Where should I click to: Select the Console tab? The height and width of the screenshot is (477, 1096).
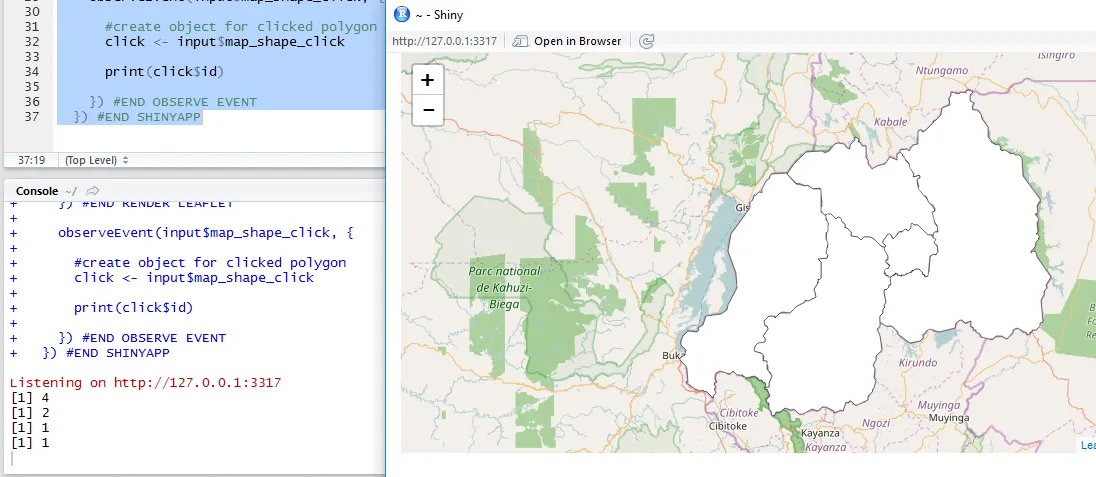pos(36,191)
